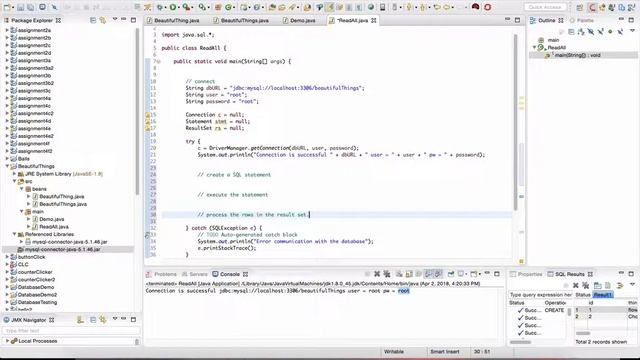Collapse the src folder
640x360 pixels.
pyautogui.click(x=14, y=181)
